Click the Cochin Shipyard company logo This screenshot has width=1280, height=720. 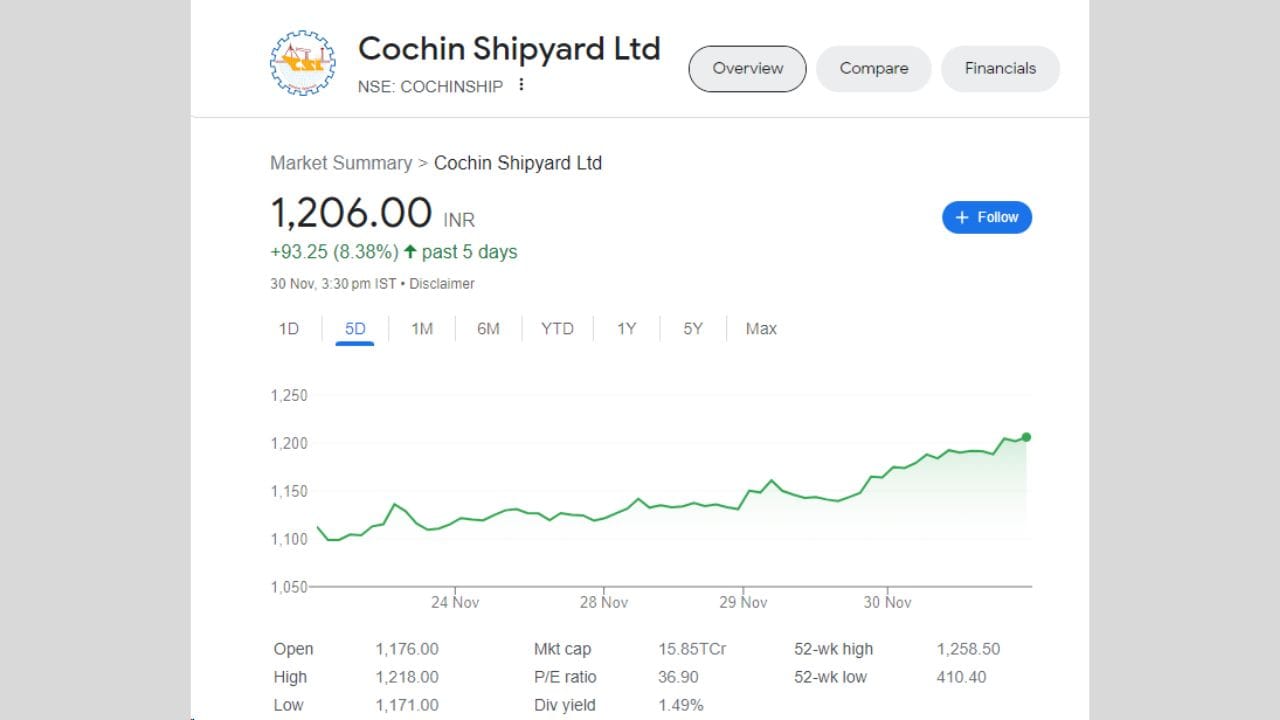[303, 63]
